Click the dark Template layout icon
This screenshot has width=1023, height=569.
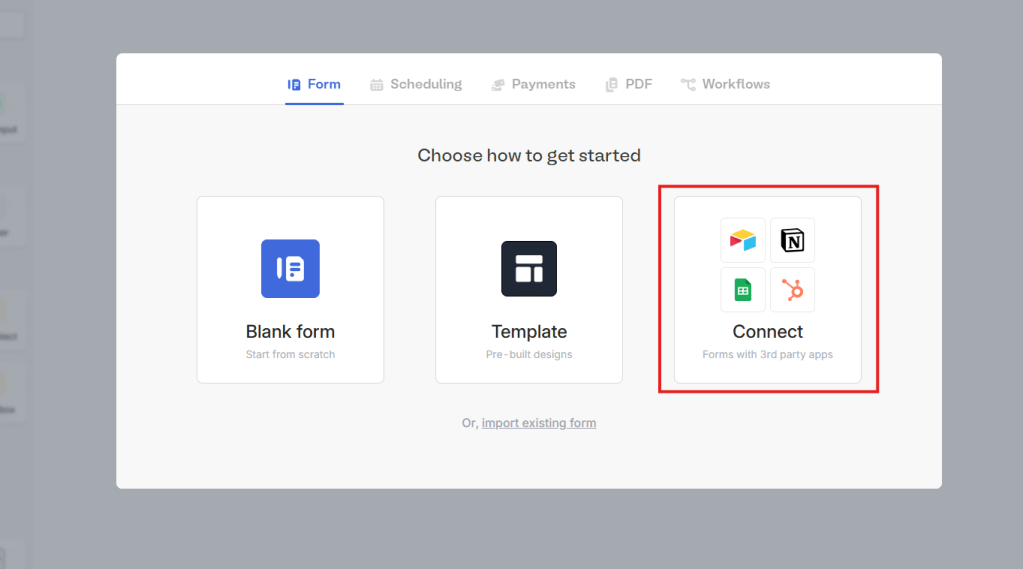click(x=529, y=268)
